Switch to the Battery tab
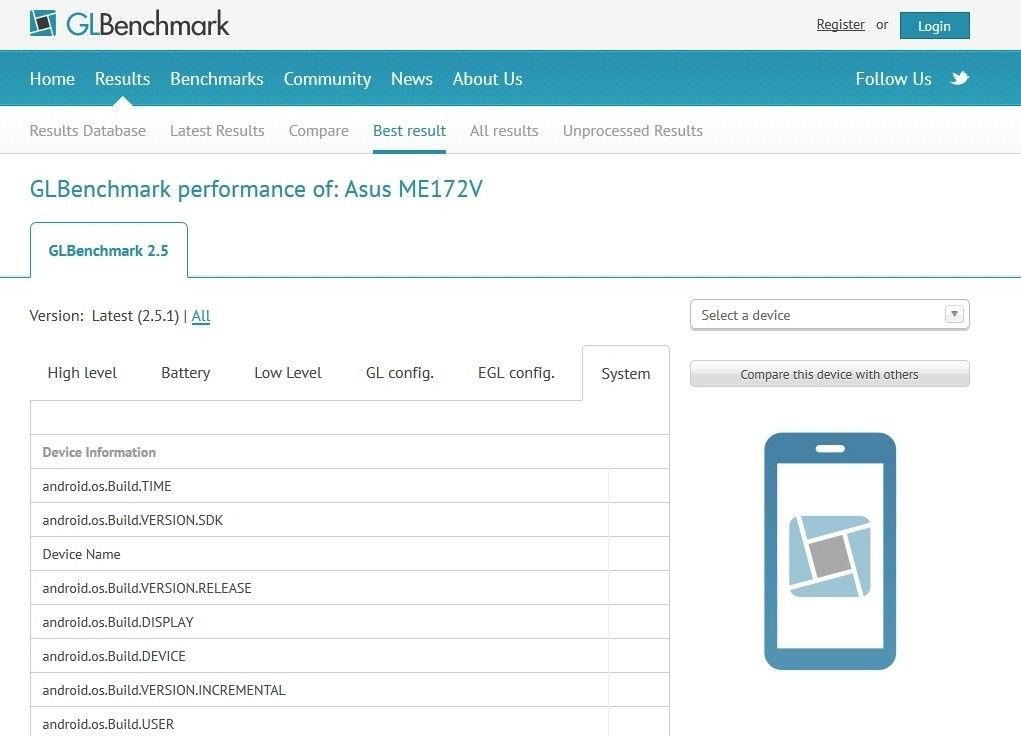Viewport: 1021px width, 736px height. tap(186, 373)
